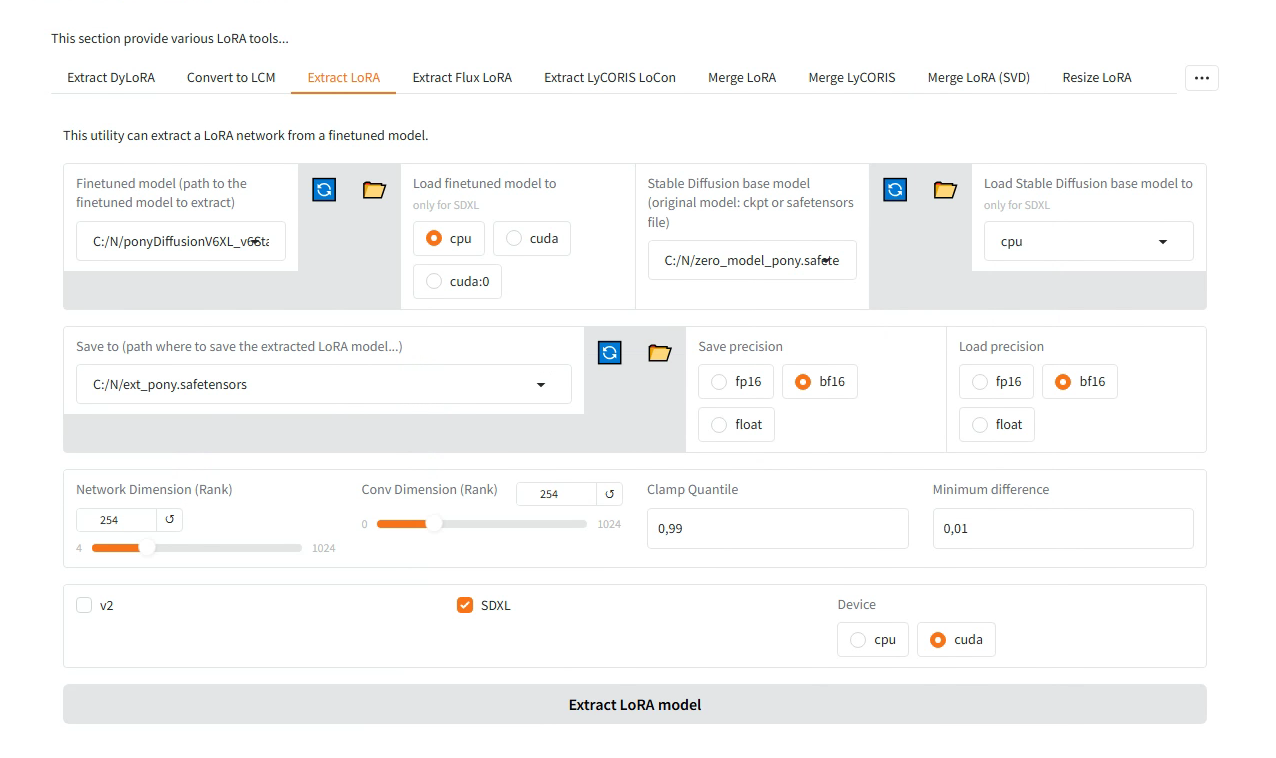The image size is (1276, 758).
Task: Set Device to cpu
Action: click(873, 639)
